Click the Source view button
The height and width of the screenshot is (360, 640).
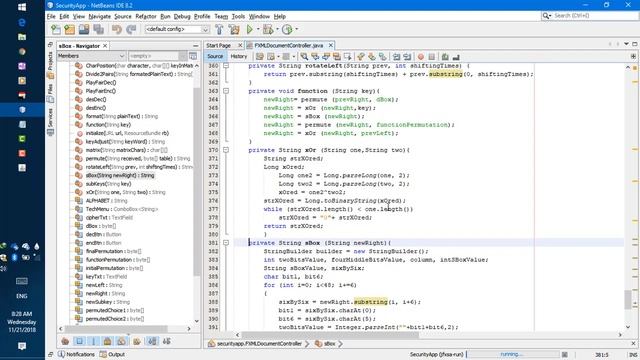pos(215,57)
